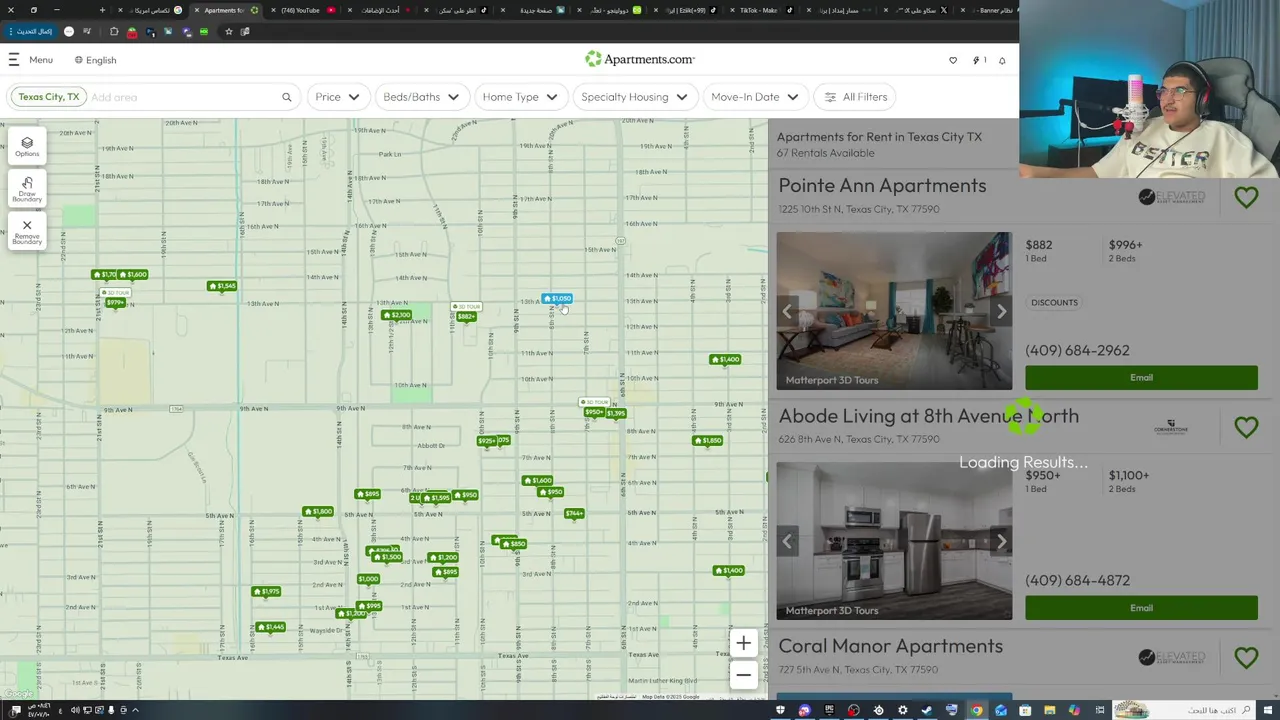The height and width of the screenshot is (720, 1280).
Task: Zoom out the map with minus
Action: 743,675
